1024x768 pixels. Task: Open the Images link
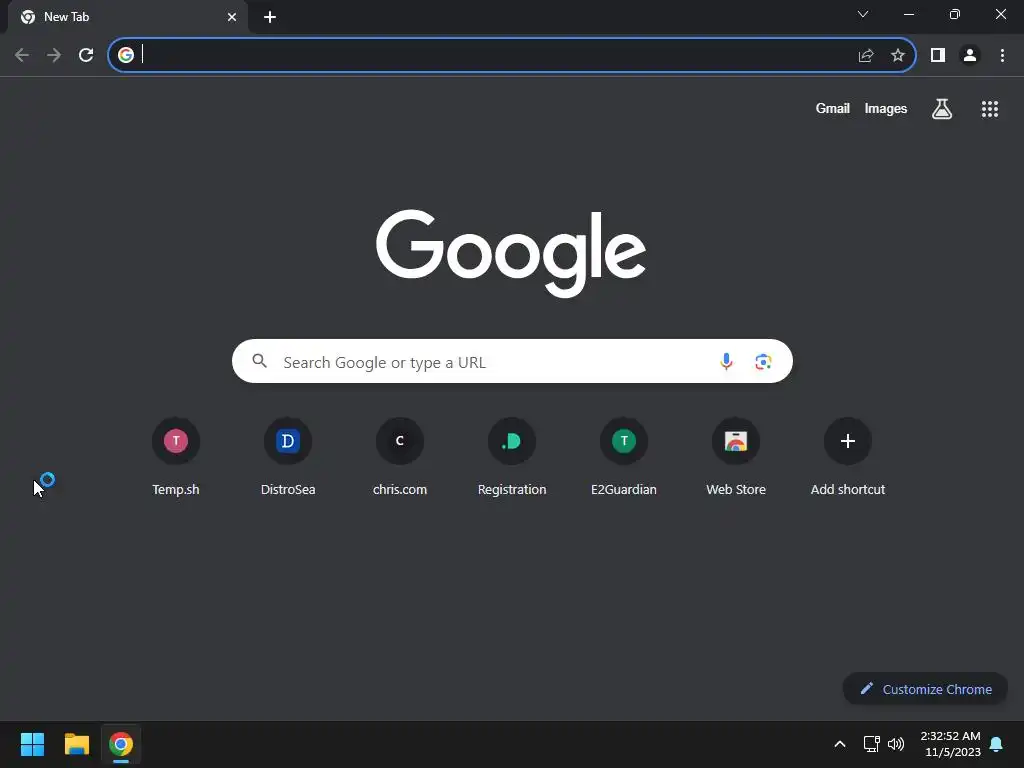[x=886, y=108]
